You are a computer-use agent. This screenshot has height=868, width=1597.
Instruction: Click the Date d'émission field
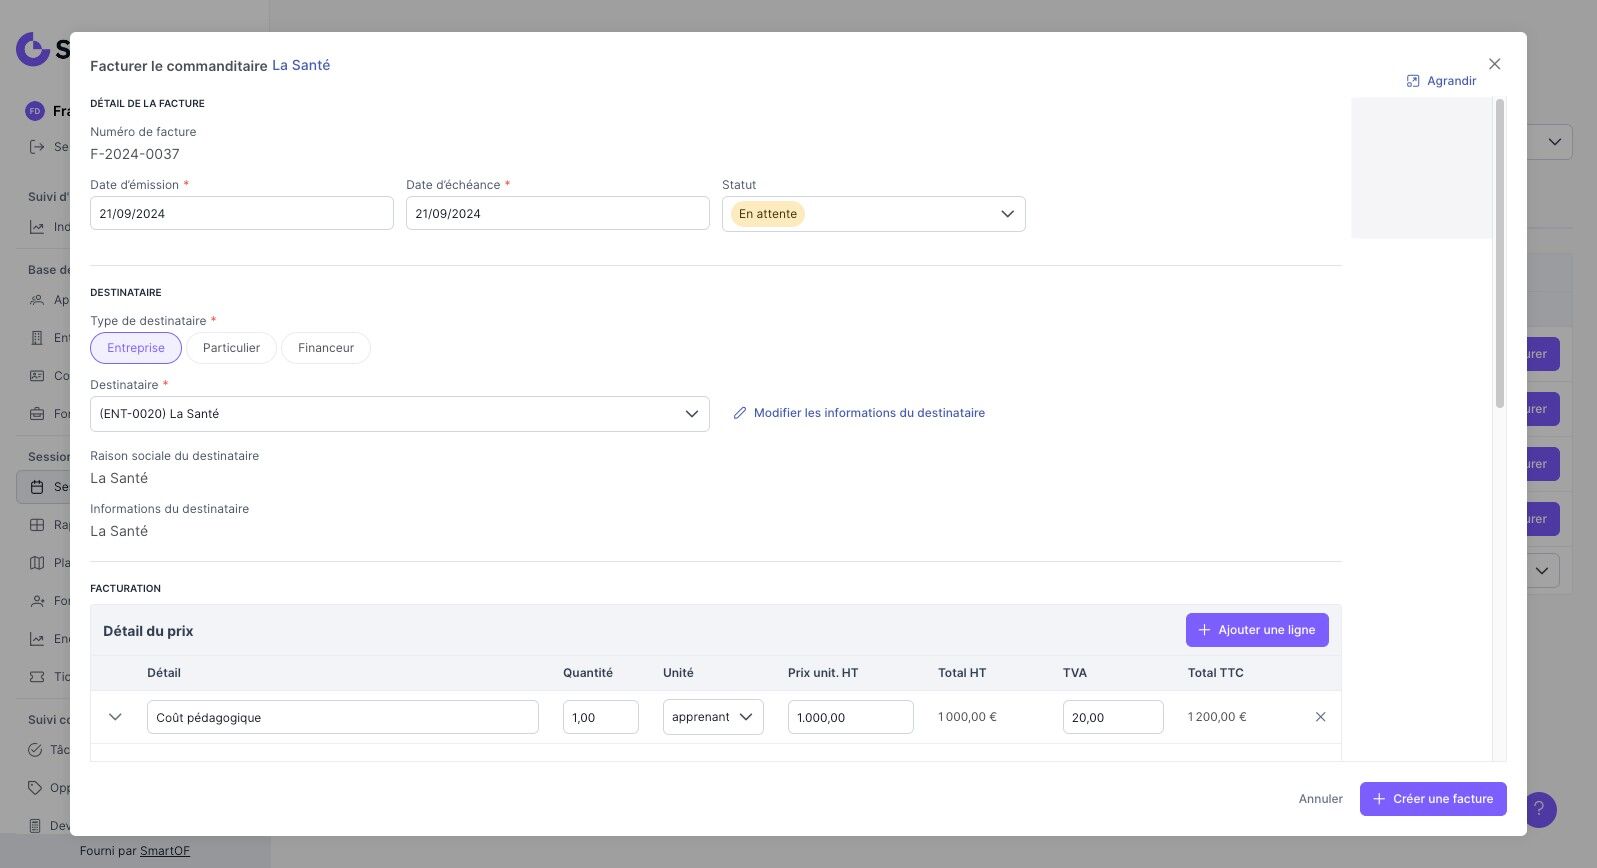241,214
